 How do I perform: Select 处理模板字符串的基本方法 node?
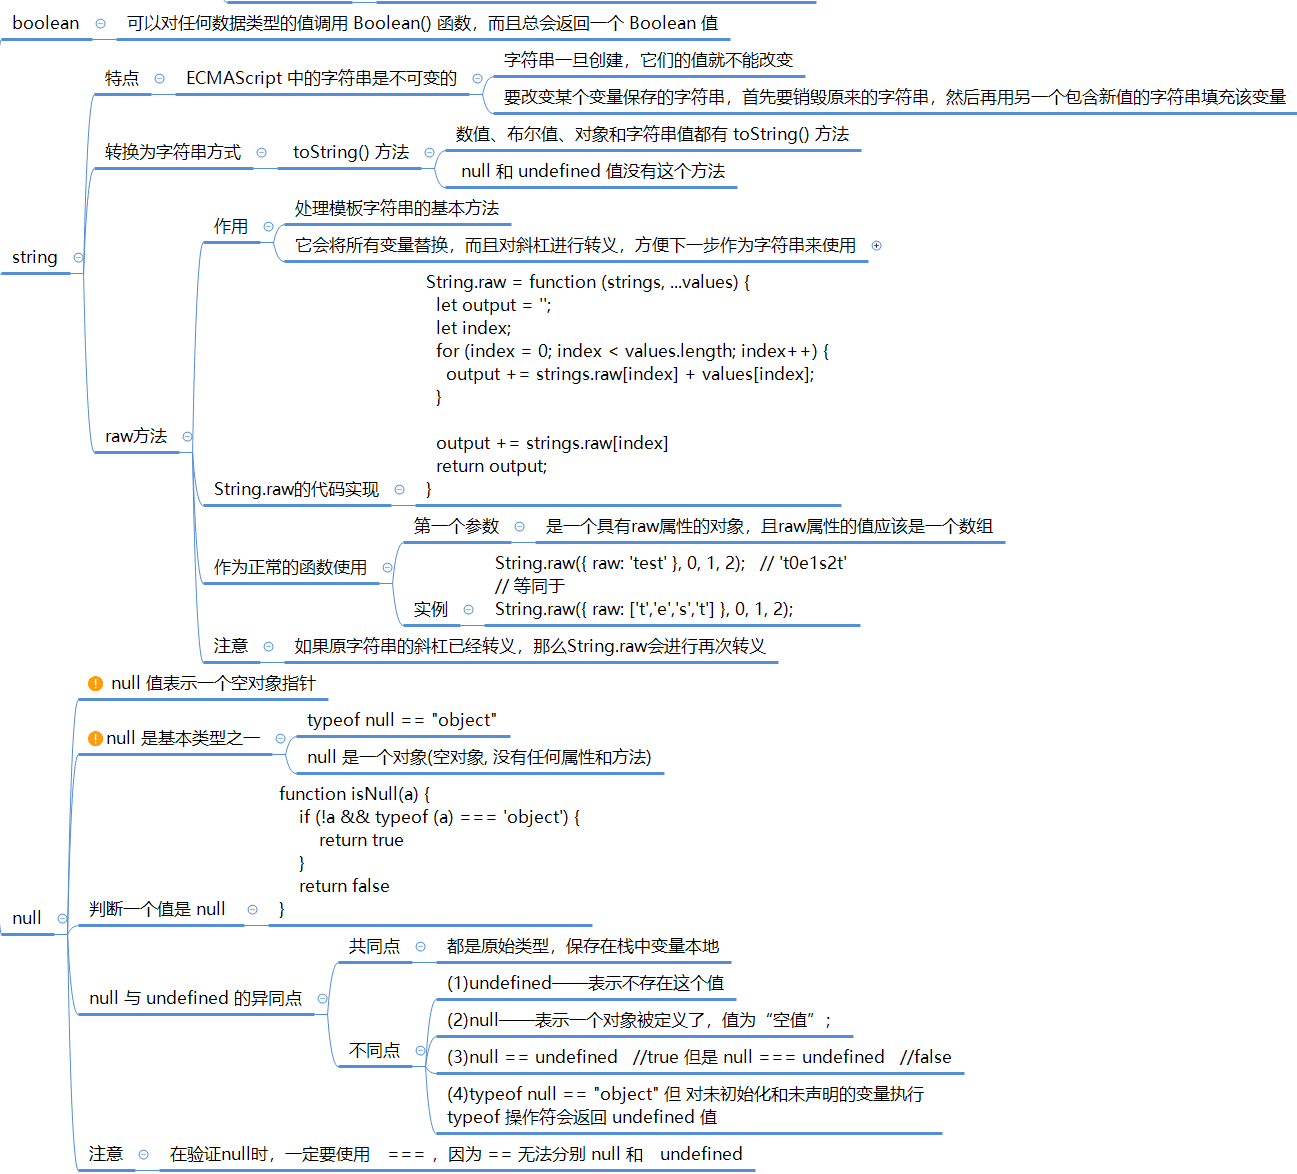tap(397, 208)
